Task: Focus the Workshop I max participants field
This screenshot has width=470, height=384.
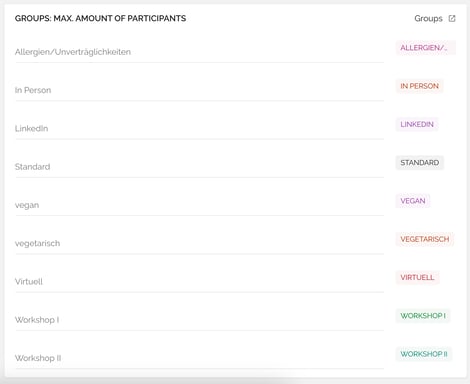Action: click(x=199, y=320)
